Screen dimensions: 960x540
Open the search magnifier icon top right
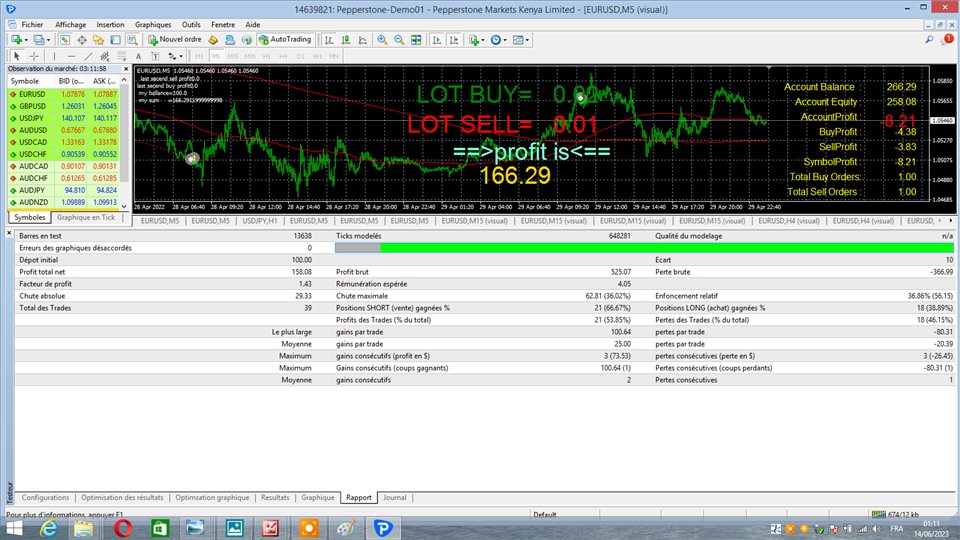pyautogui.click(x=929, y=40)
